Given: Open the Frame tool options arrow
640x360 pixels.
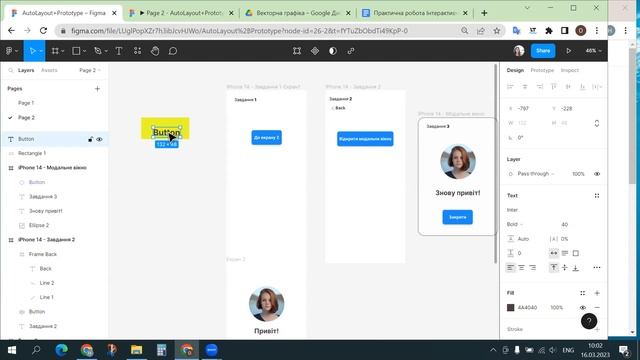Looking at the screenshot, I should pos(64,51).
